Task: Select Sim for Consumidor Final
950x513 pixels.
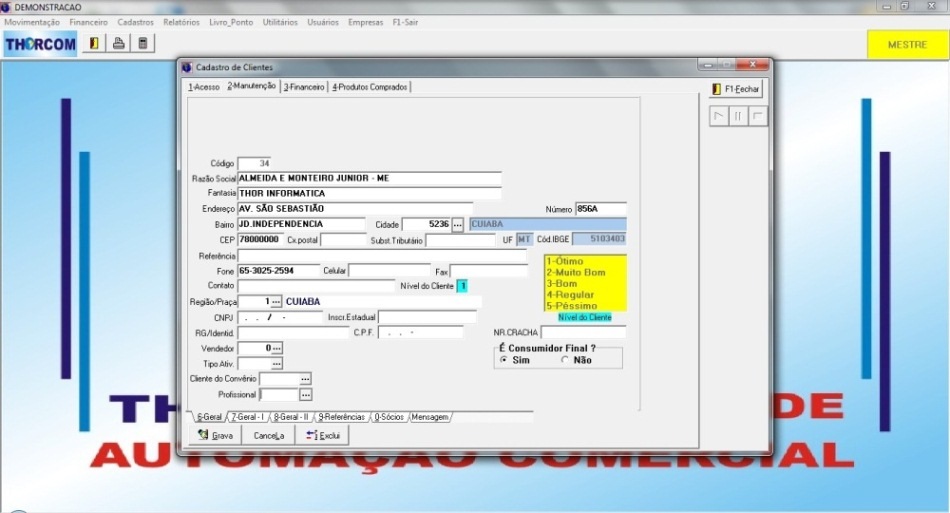Action: pyautogui.click(x=503, y=360)
